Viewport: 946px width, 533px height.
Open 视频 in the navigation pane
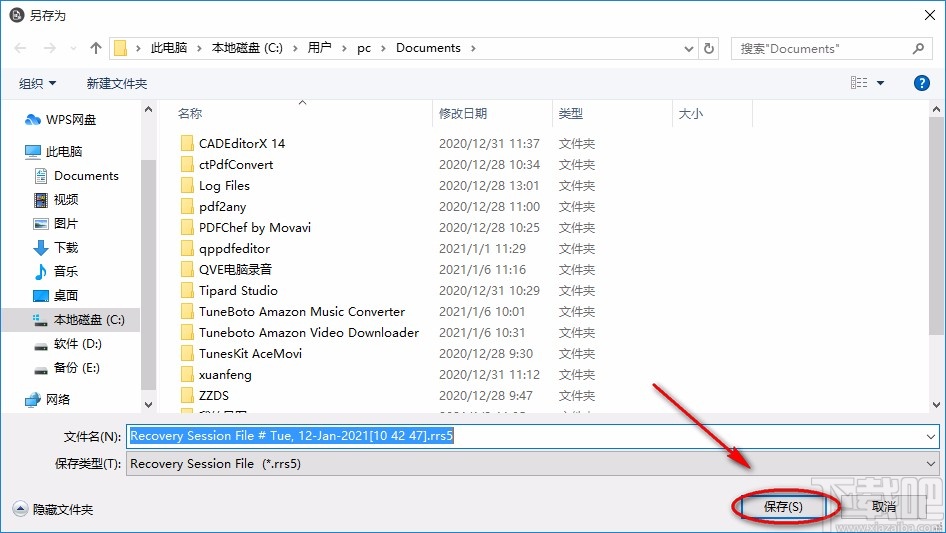56,200
